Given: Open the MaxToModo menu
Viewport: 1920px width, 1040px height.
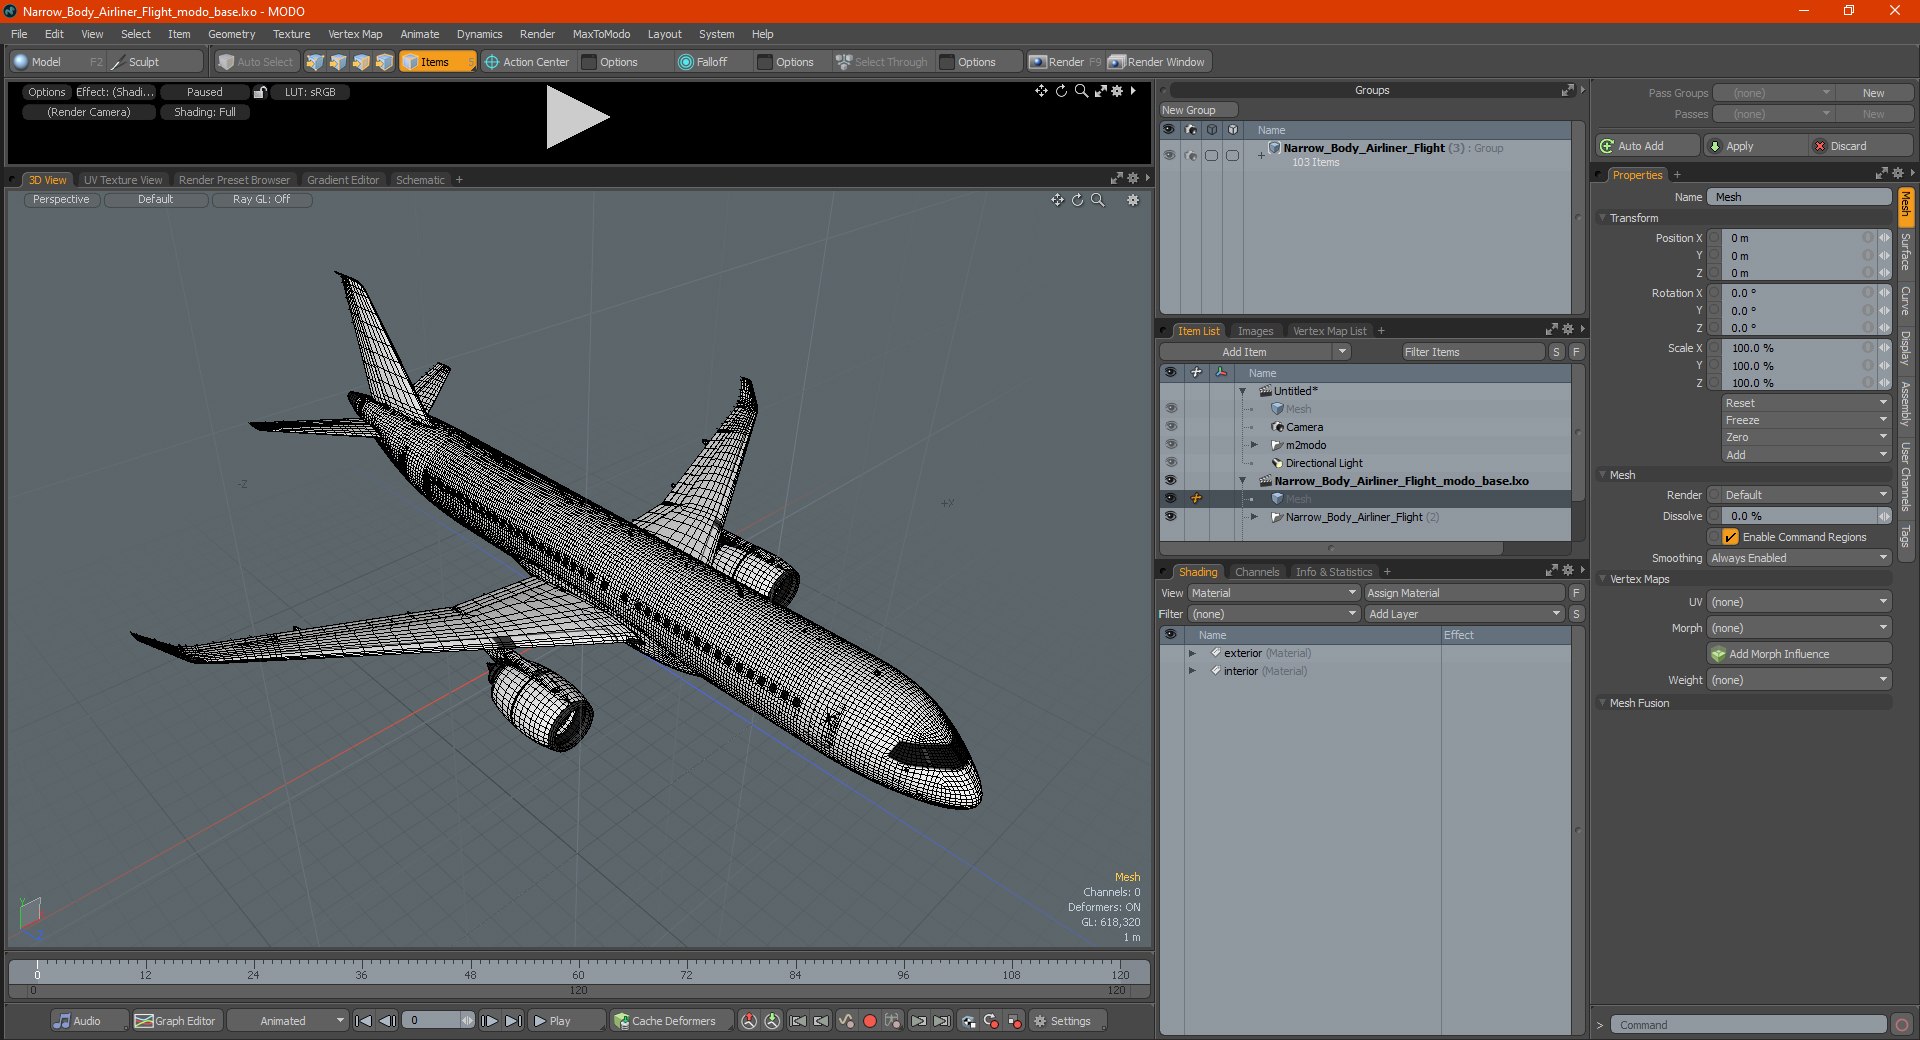Looking at the screenshot, I should [x=601, y=34].
